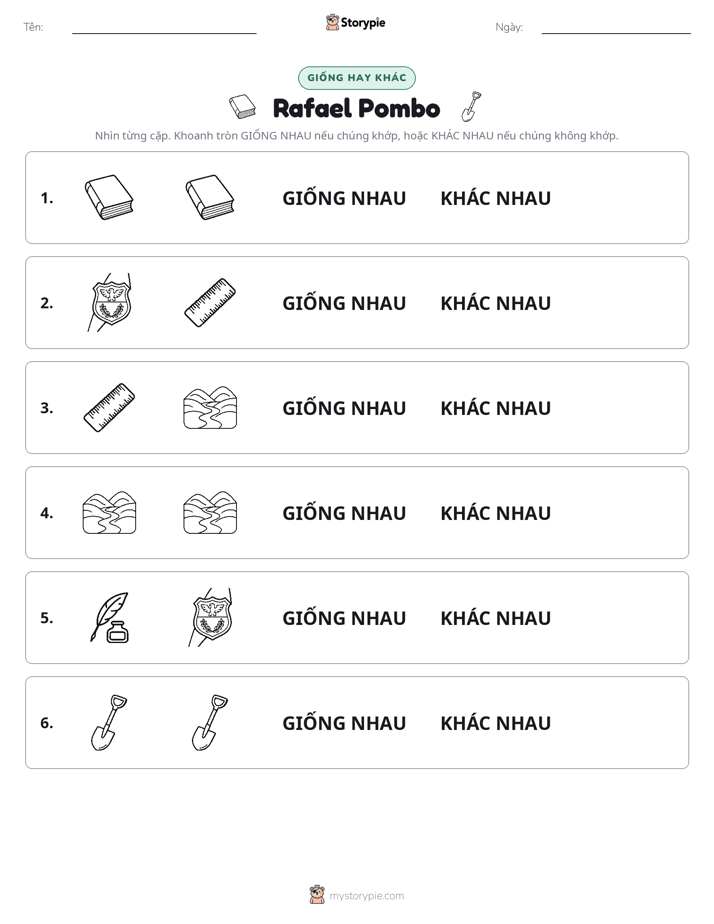714x924 pixels.
Task: Click the quill and ink icon in row 5
Action: [x=110, y=618]
